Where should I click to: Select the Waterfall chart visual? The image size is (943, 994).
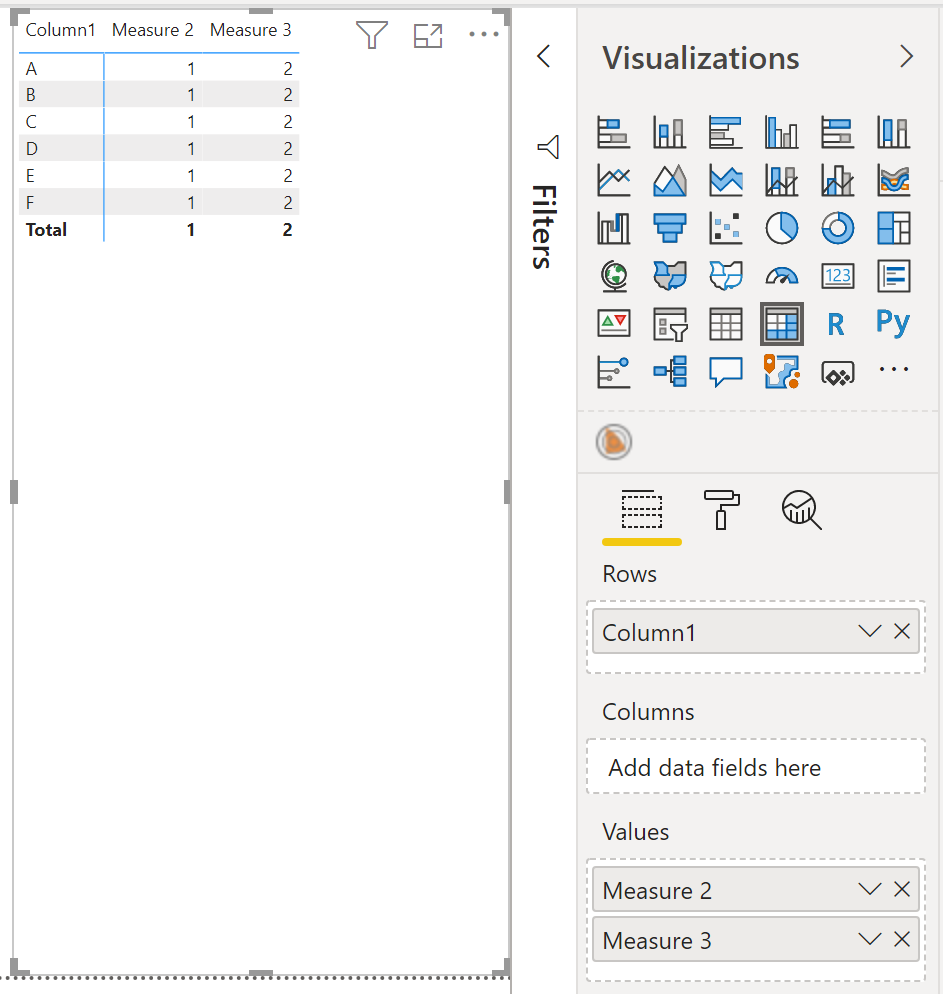click(613, 228)
